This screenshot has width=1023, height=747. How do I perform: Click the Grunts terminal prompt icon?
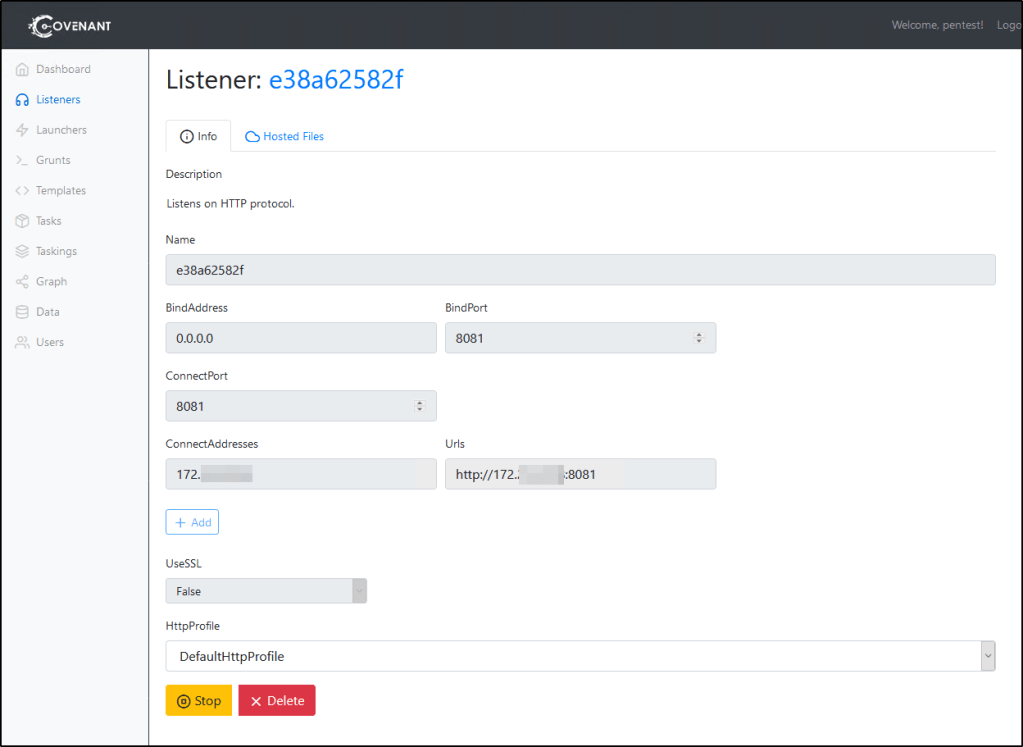click(x=23, y=160)
